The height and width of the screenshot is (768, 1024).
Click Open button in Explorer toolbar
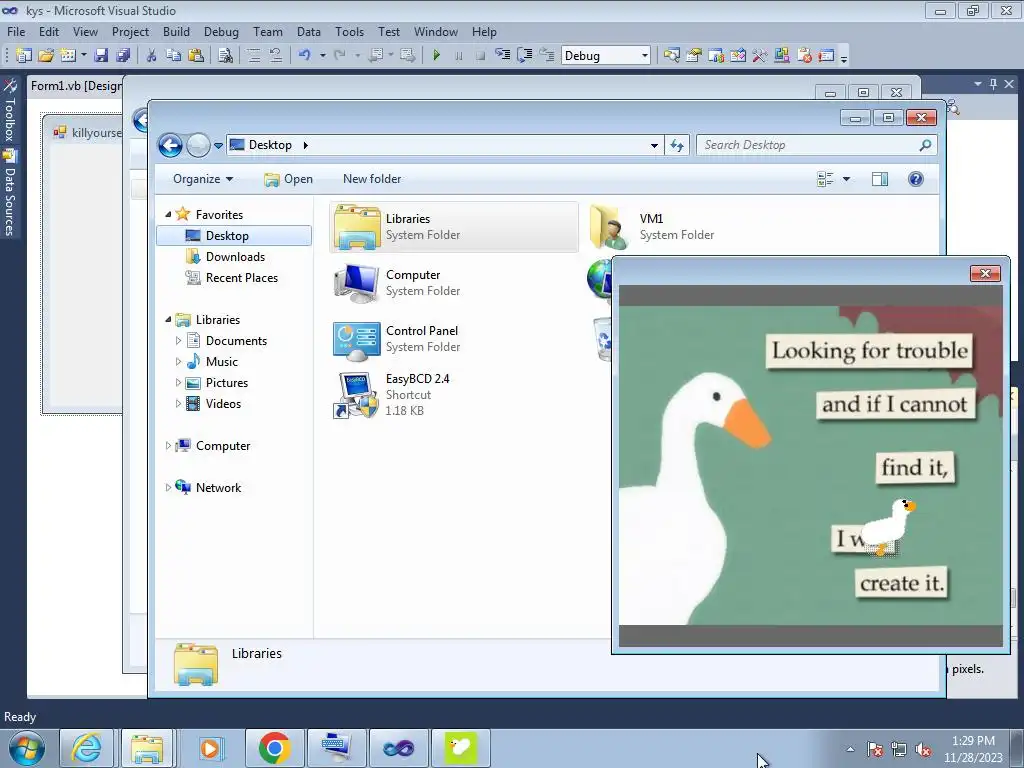[x=289, y=179]
